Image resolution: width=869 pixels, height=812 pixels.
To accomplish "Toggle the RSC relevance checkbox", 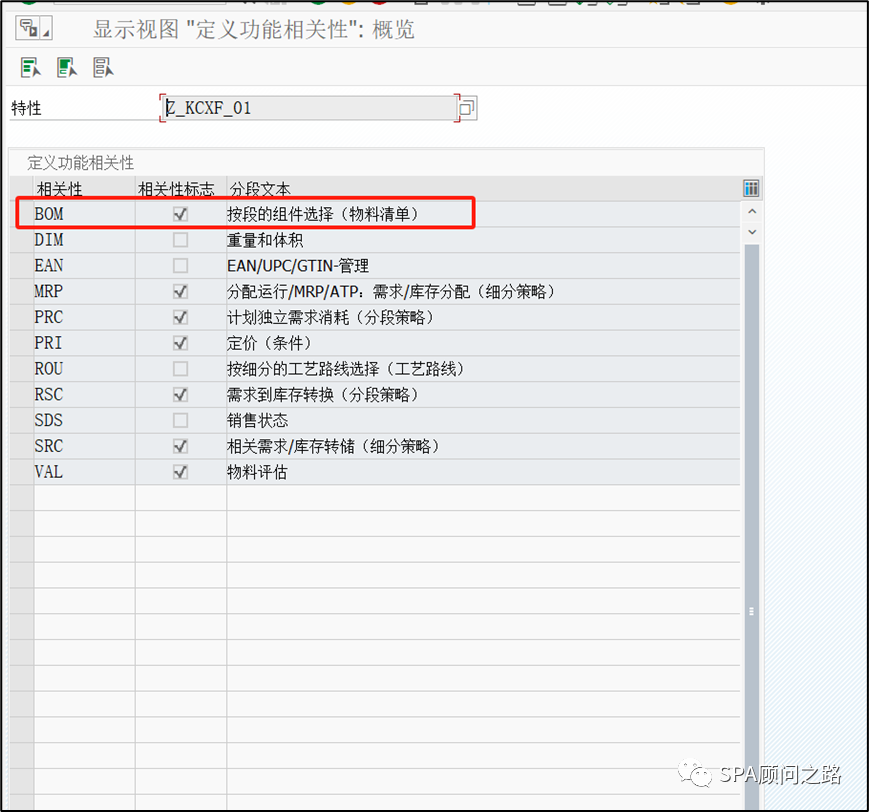I will [x=180, y=395].
